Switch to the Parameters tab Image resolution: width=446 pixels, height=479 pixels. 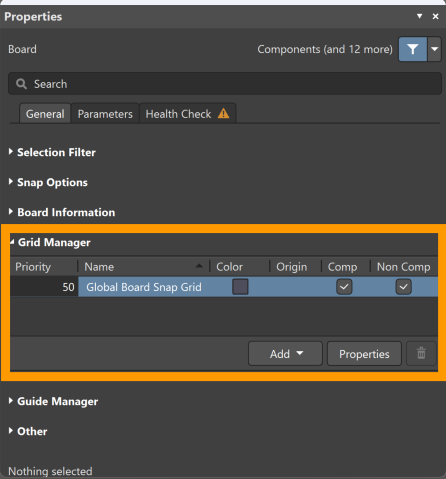tap(105, 114)
